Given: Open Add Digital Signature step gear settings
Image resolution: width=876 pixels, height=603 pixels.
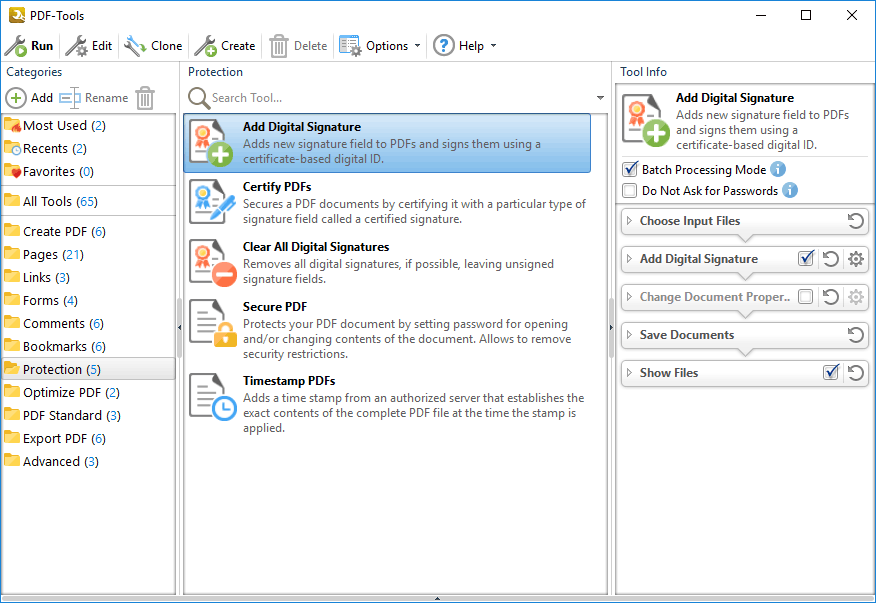Looking at the screenshot, I should [855, 259].
